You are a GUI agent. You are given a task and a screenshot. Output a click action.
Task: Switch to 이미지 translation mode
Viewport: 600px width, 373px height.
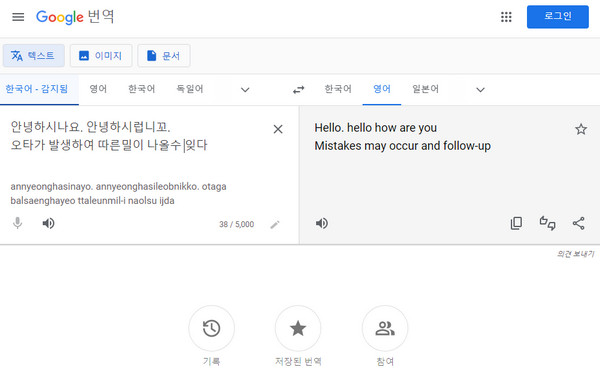(x=101, y=56)
